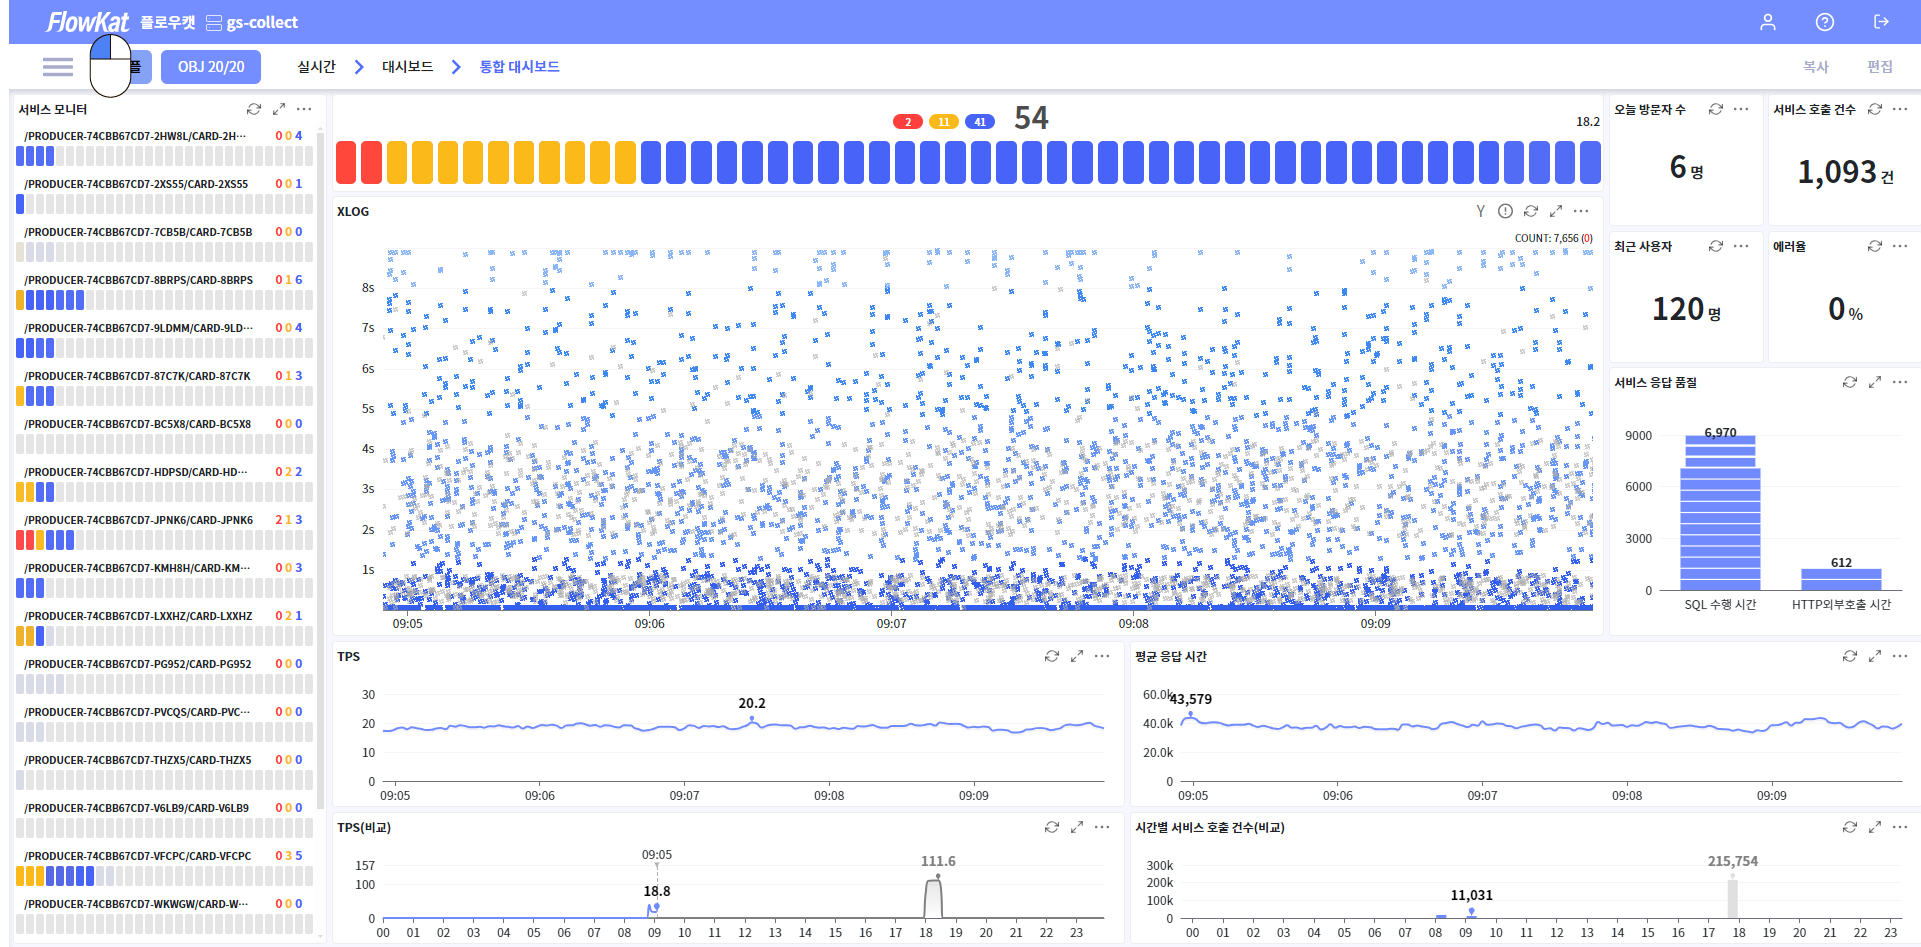The image size is (1921, 947).
Task: Maximize the XLOG chart panel
Action: click(x=1556, y=211)
